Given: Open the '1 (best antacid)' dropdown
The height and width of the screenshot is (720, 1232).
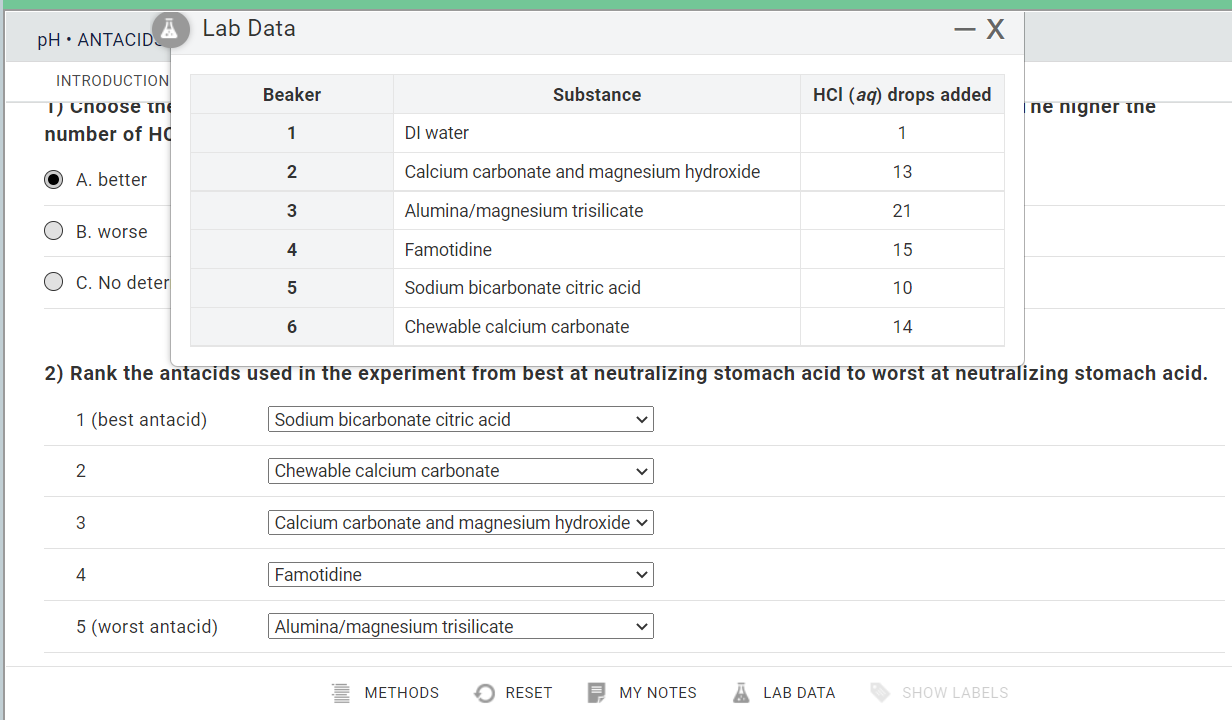Looking at the screenshot, I should pyautogui.click(x=460, y=419).
